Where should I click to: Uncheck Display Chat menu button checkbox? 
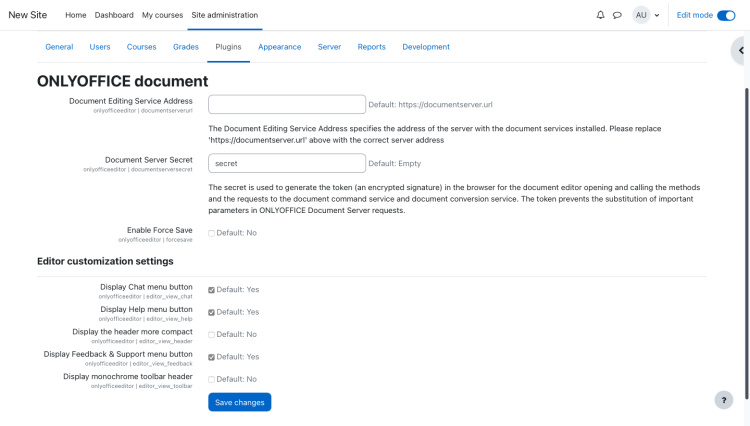point(211,290)
